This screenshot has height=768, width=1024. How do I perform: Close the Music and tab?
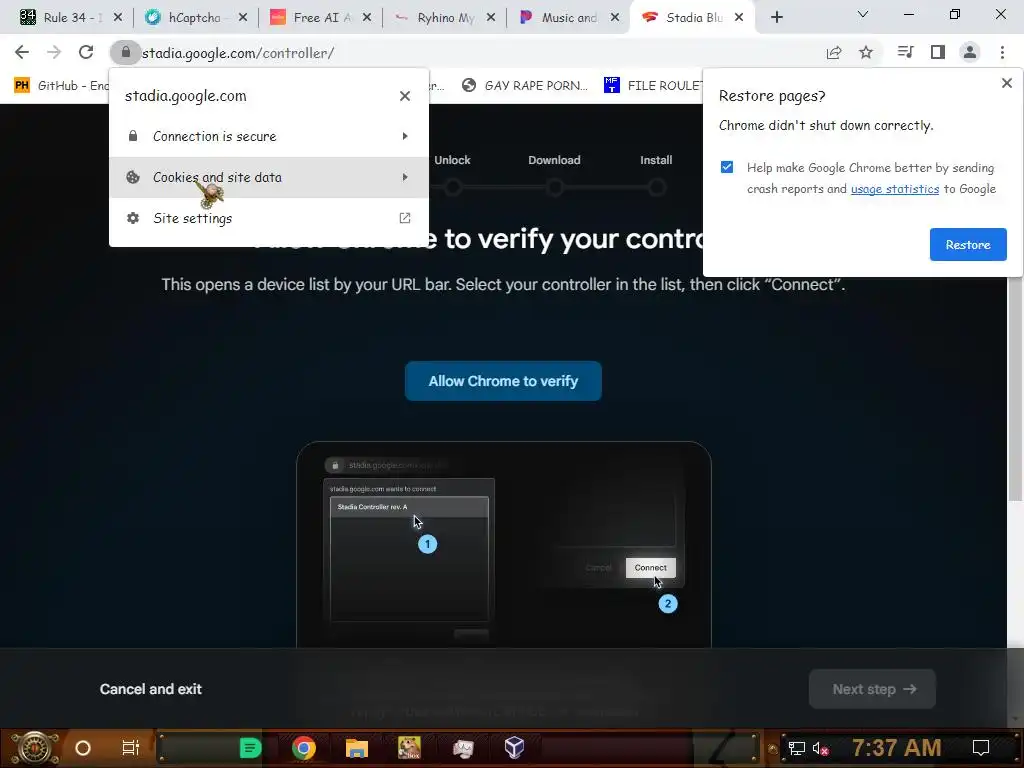pos(615,18)
